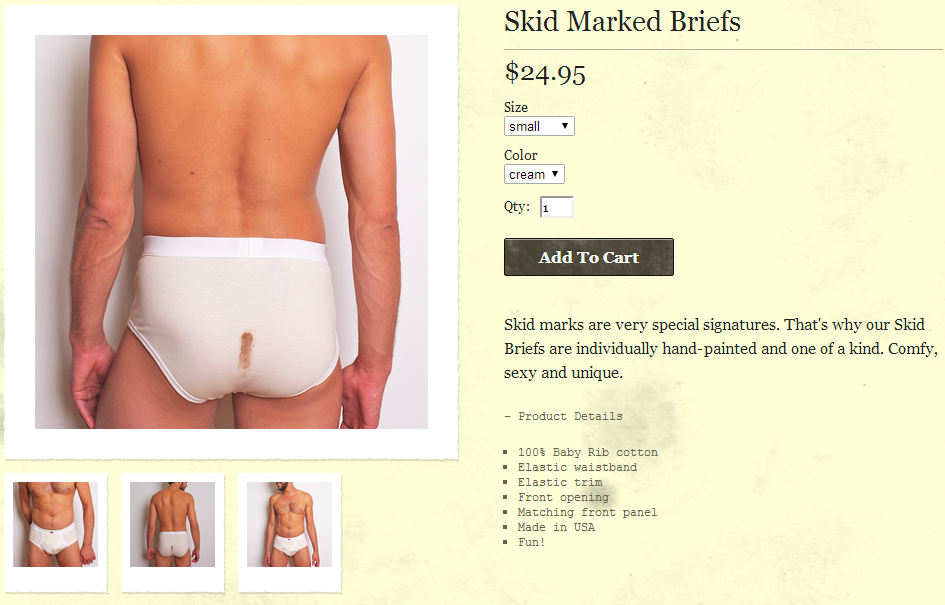Screen dimensions: 945x605
Task: Click the $24.95 price text
Action: [545, 74]
